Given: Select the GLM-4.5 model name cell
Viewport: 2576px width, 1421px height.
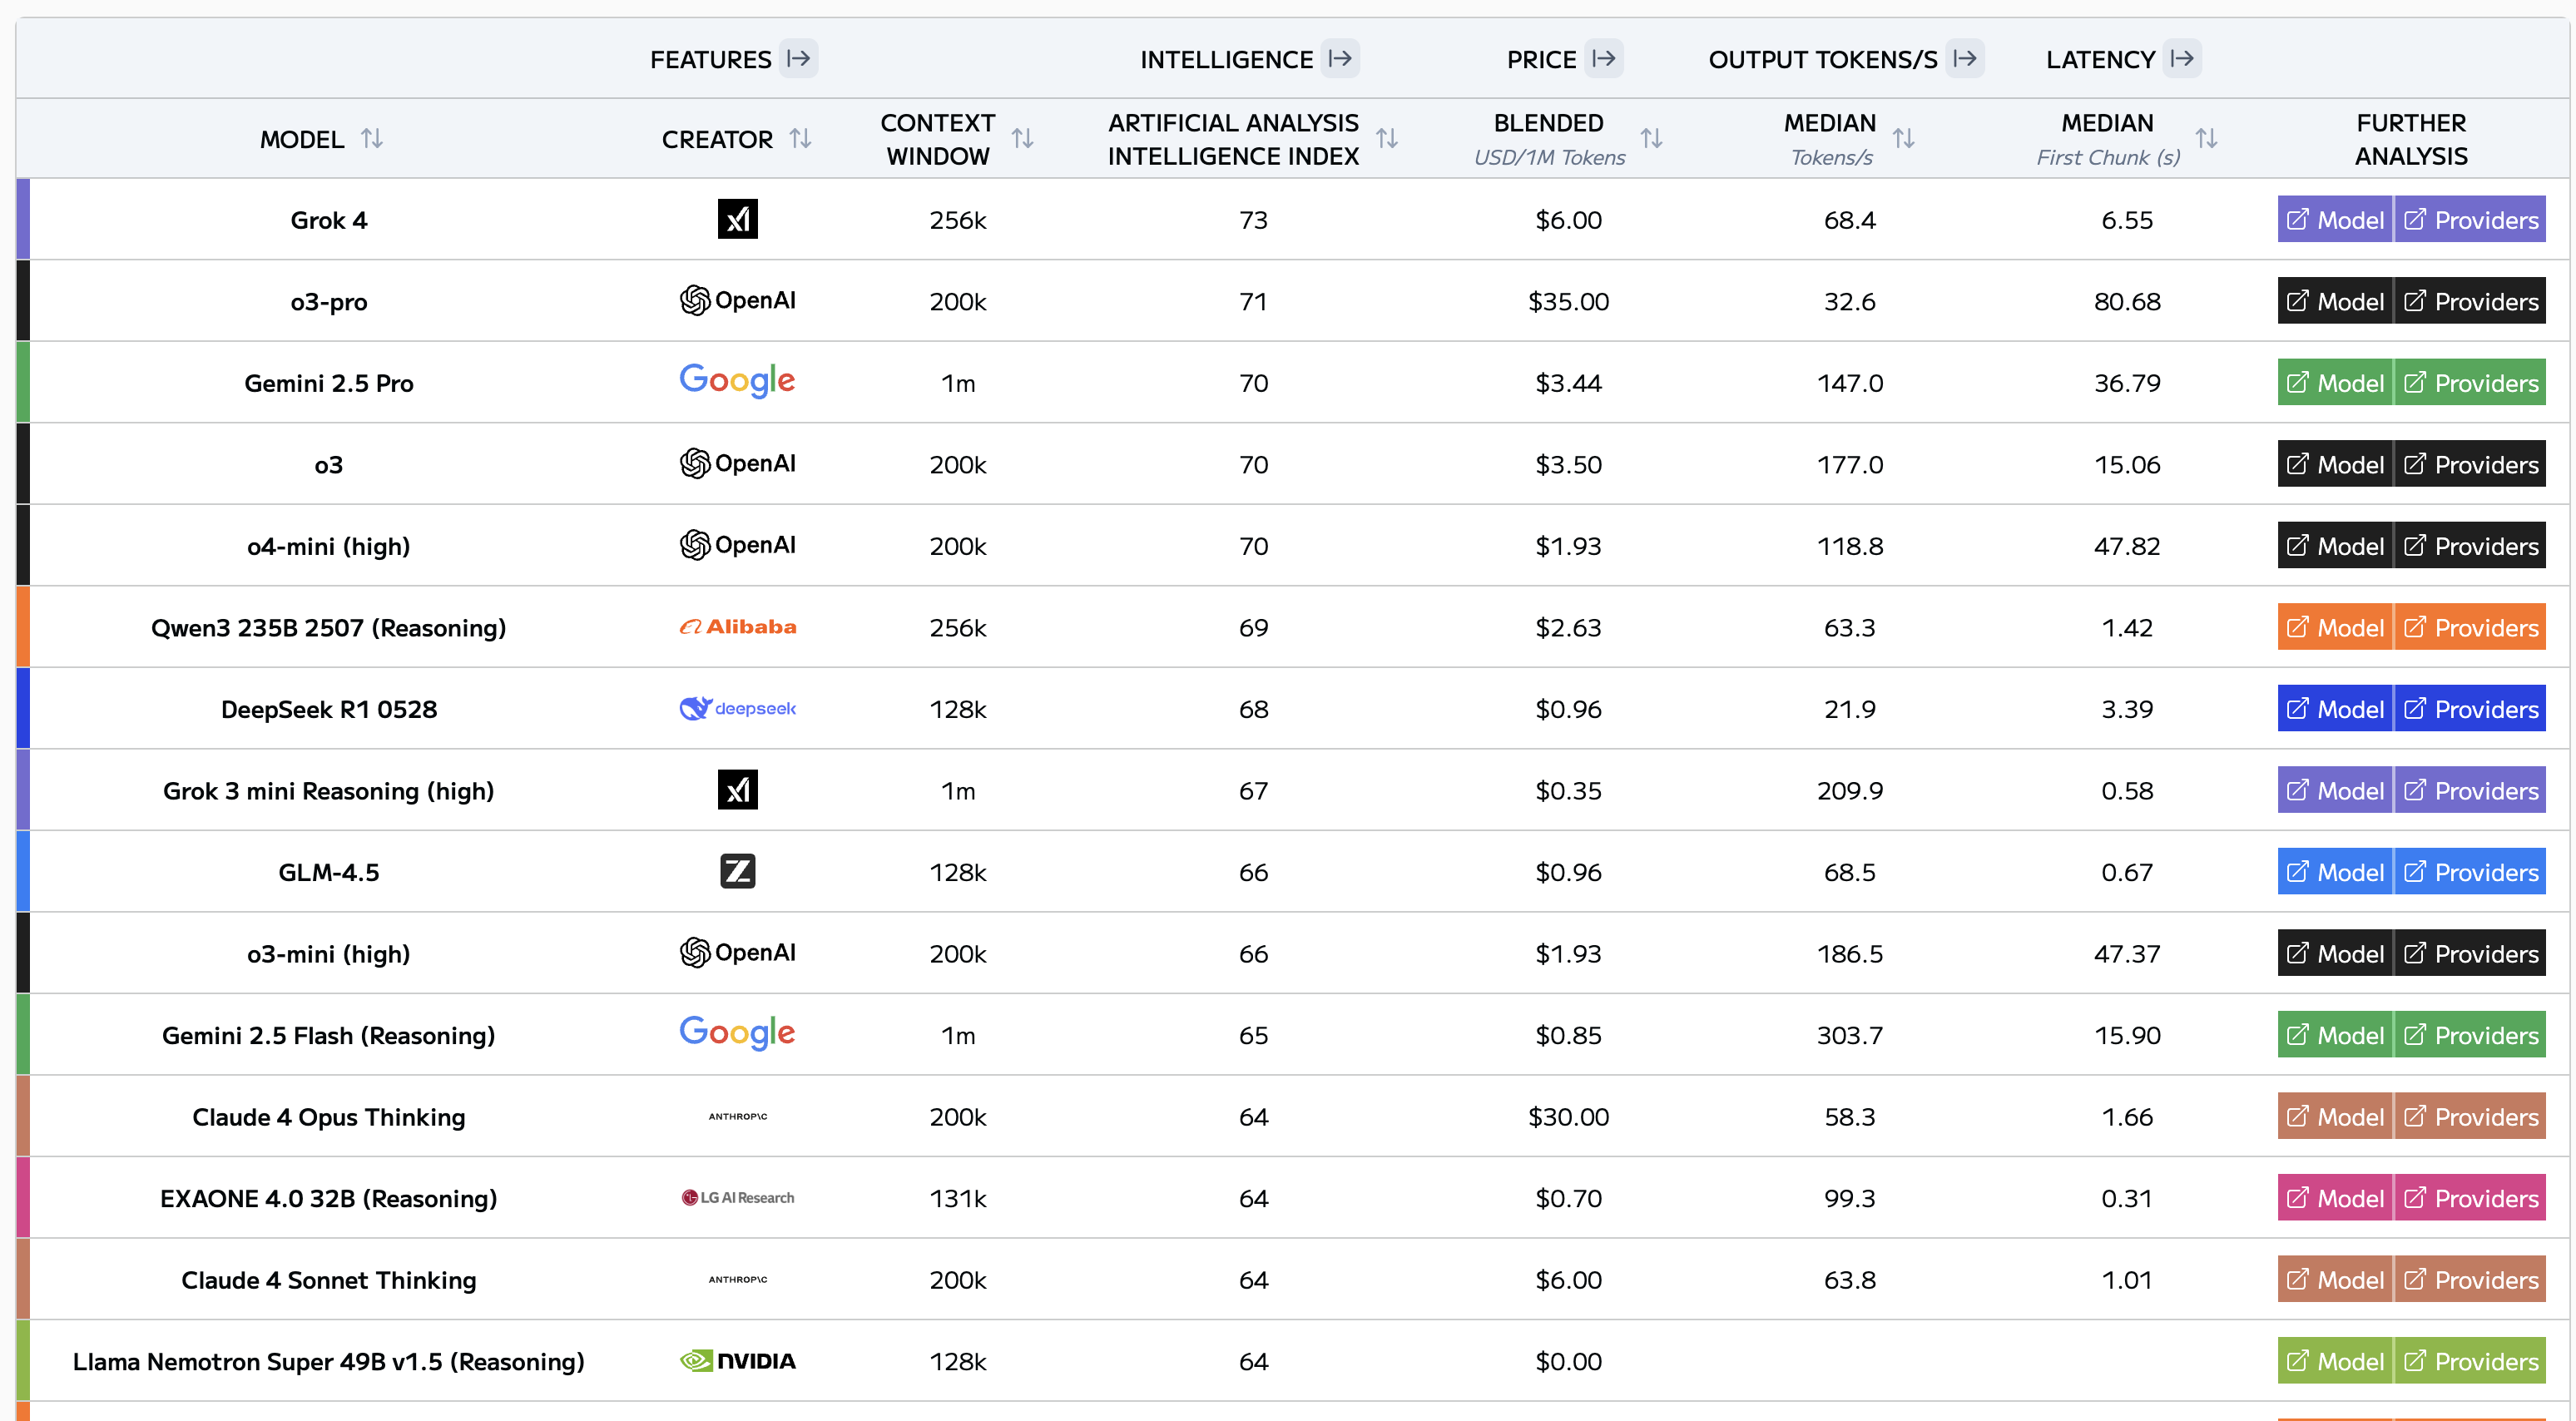Looking at the screenshot, I should (329, 872).
